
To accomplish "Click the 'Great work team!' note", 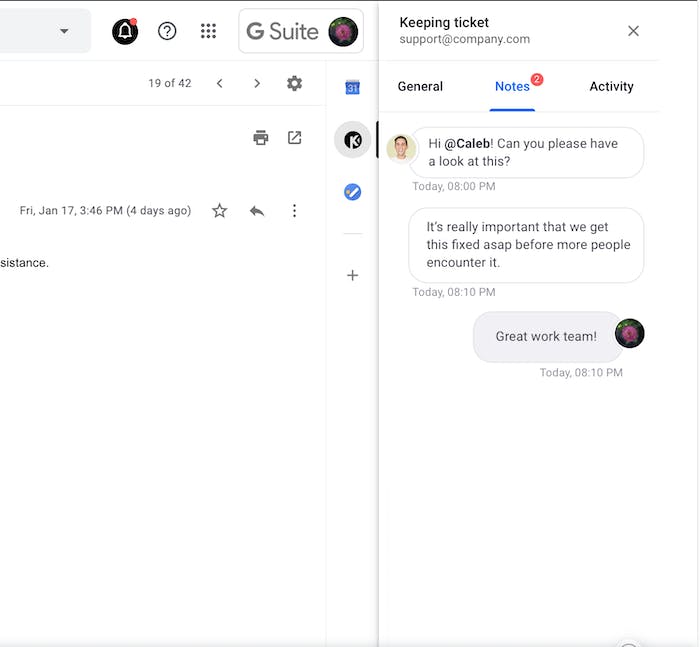I will pos(546,336).
